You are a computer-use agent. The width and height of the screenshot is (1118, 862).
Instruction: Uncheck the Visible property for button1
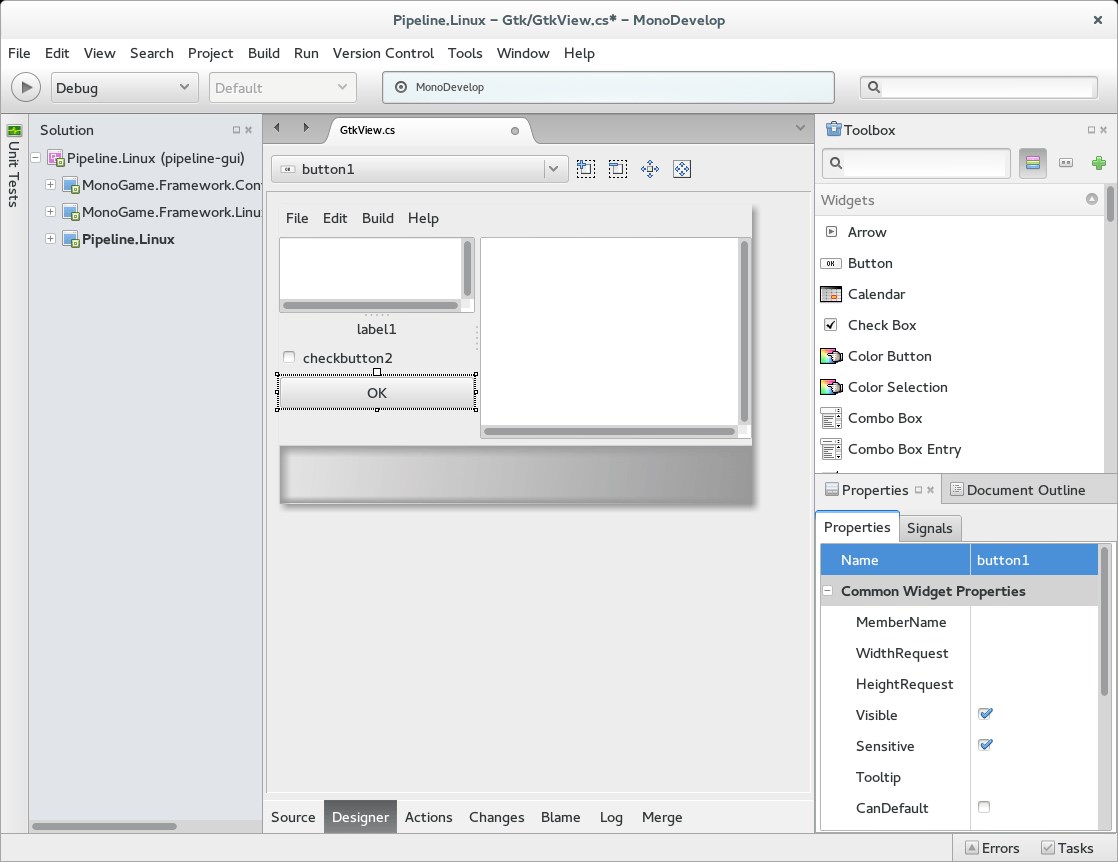985,714
